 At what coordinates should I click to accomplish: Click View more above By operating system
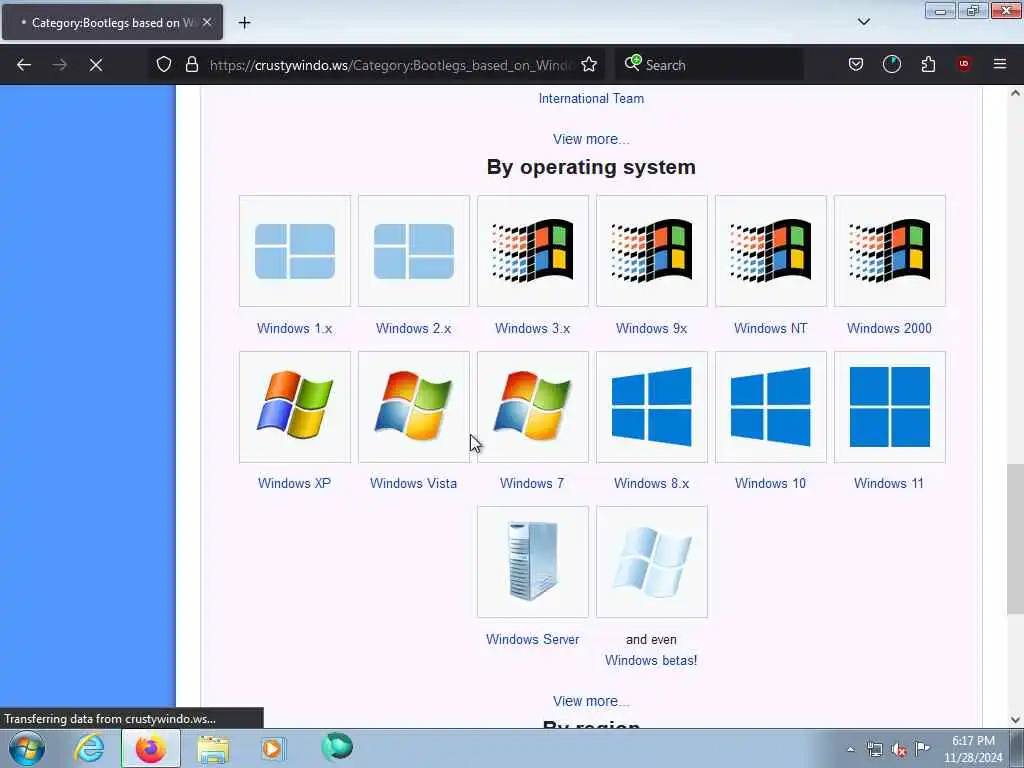coord(591,139)
